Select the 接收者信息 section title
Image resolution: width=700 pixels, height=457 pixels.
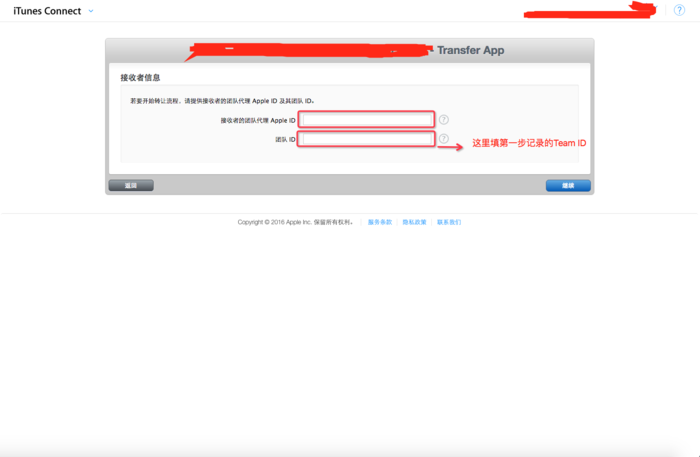click(x=140, y=77)
